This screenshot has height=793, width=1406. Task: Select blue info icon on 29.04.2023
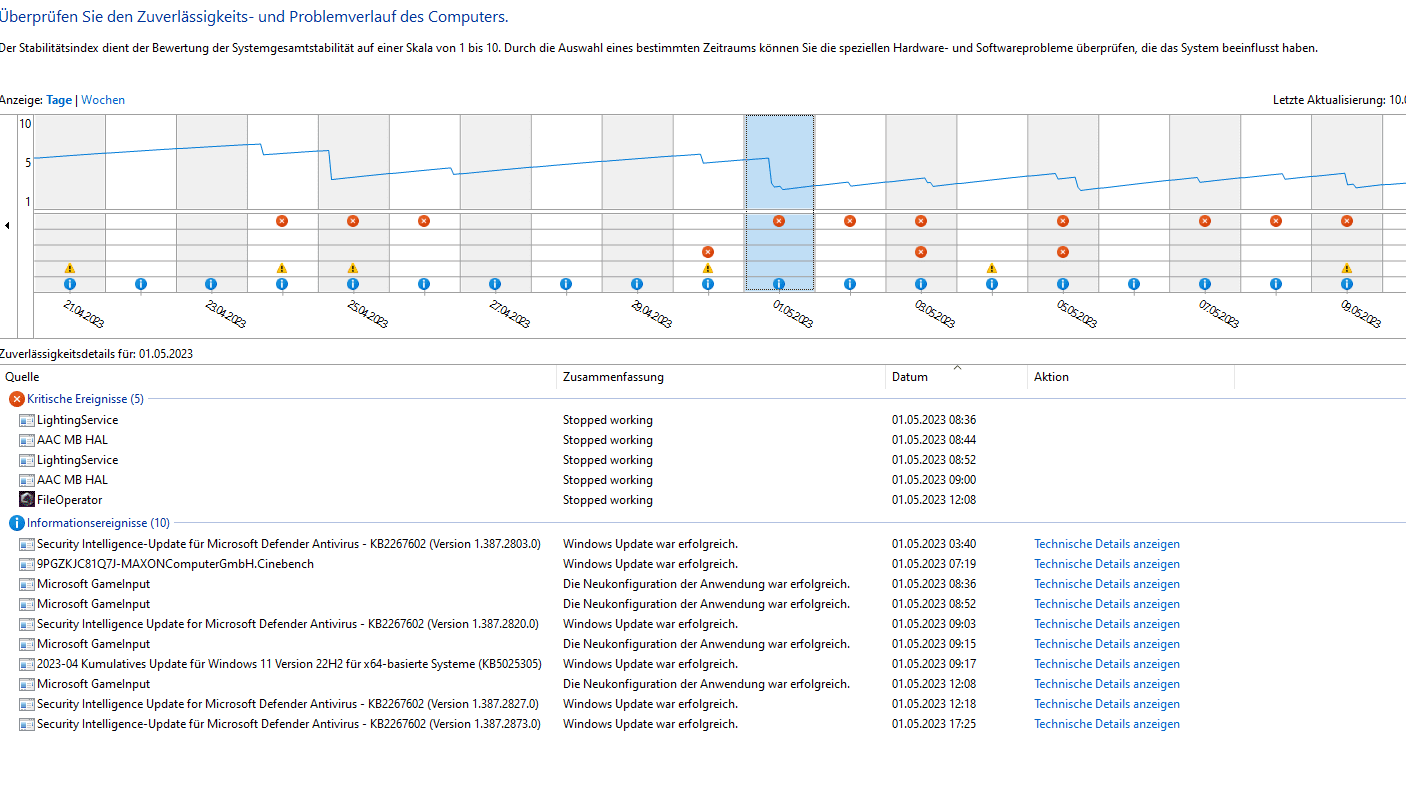(637, 284)
